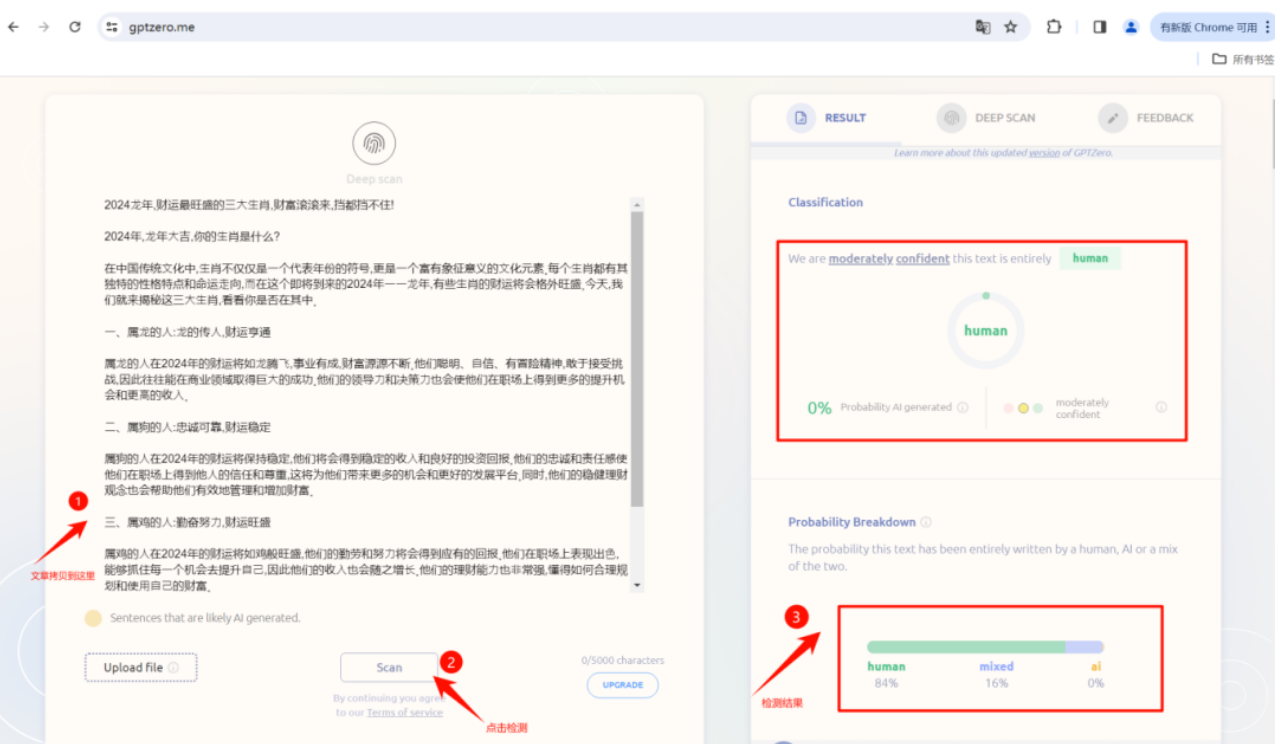The image size is (1275, 744).
Task: Click the Classification heading
Action: pos(825,202)
